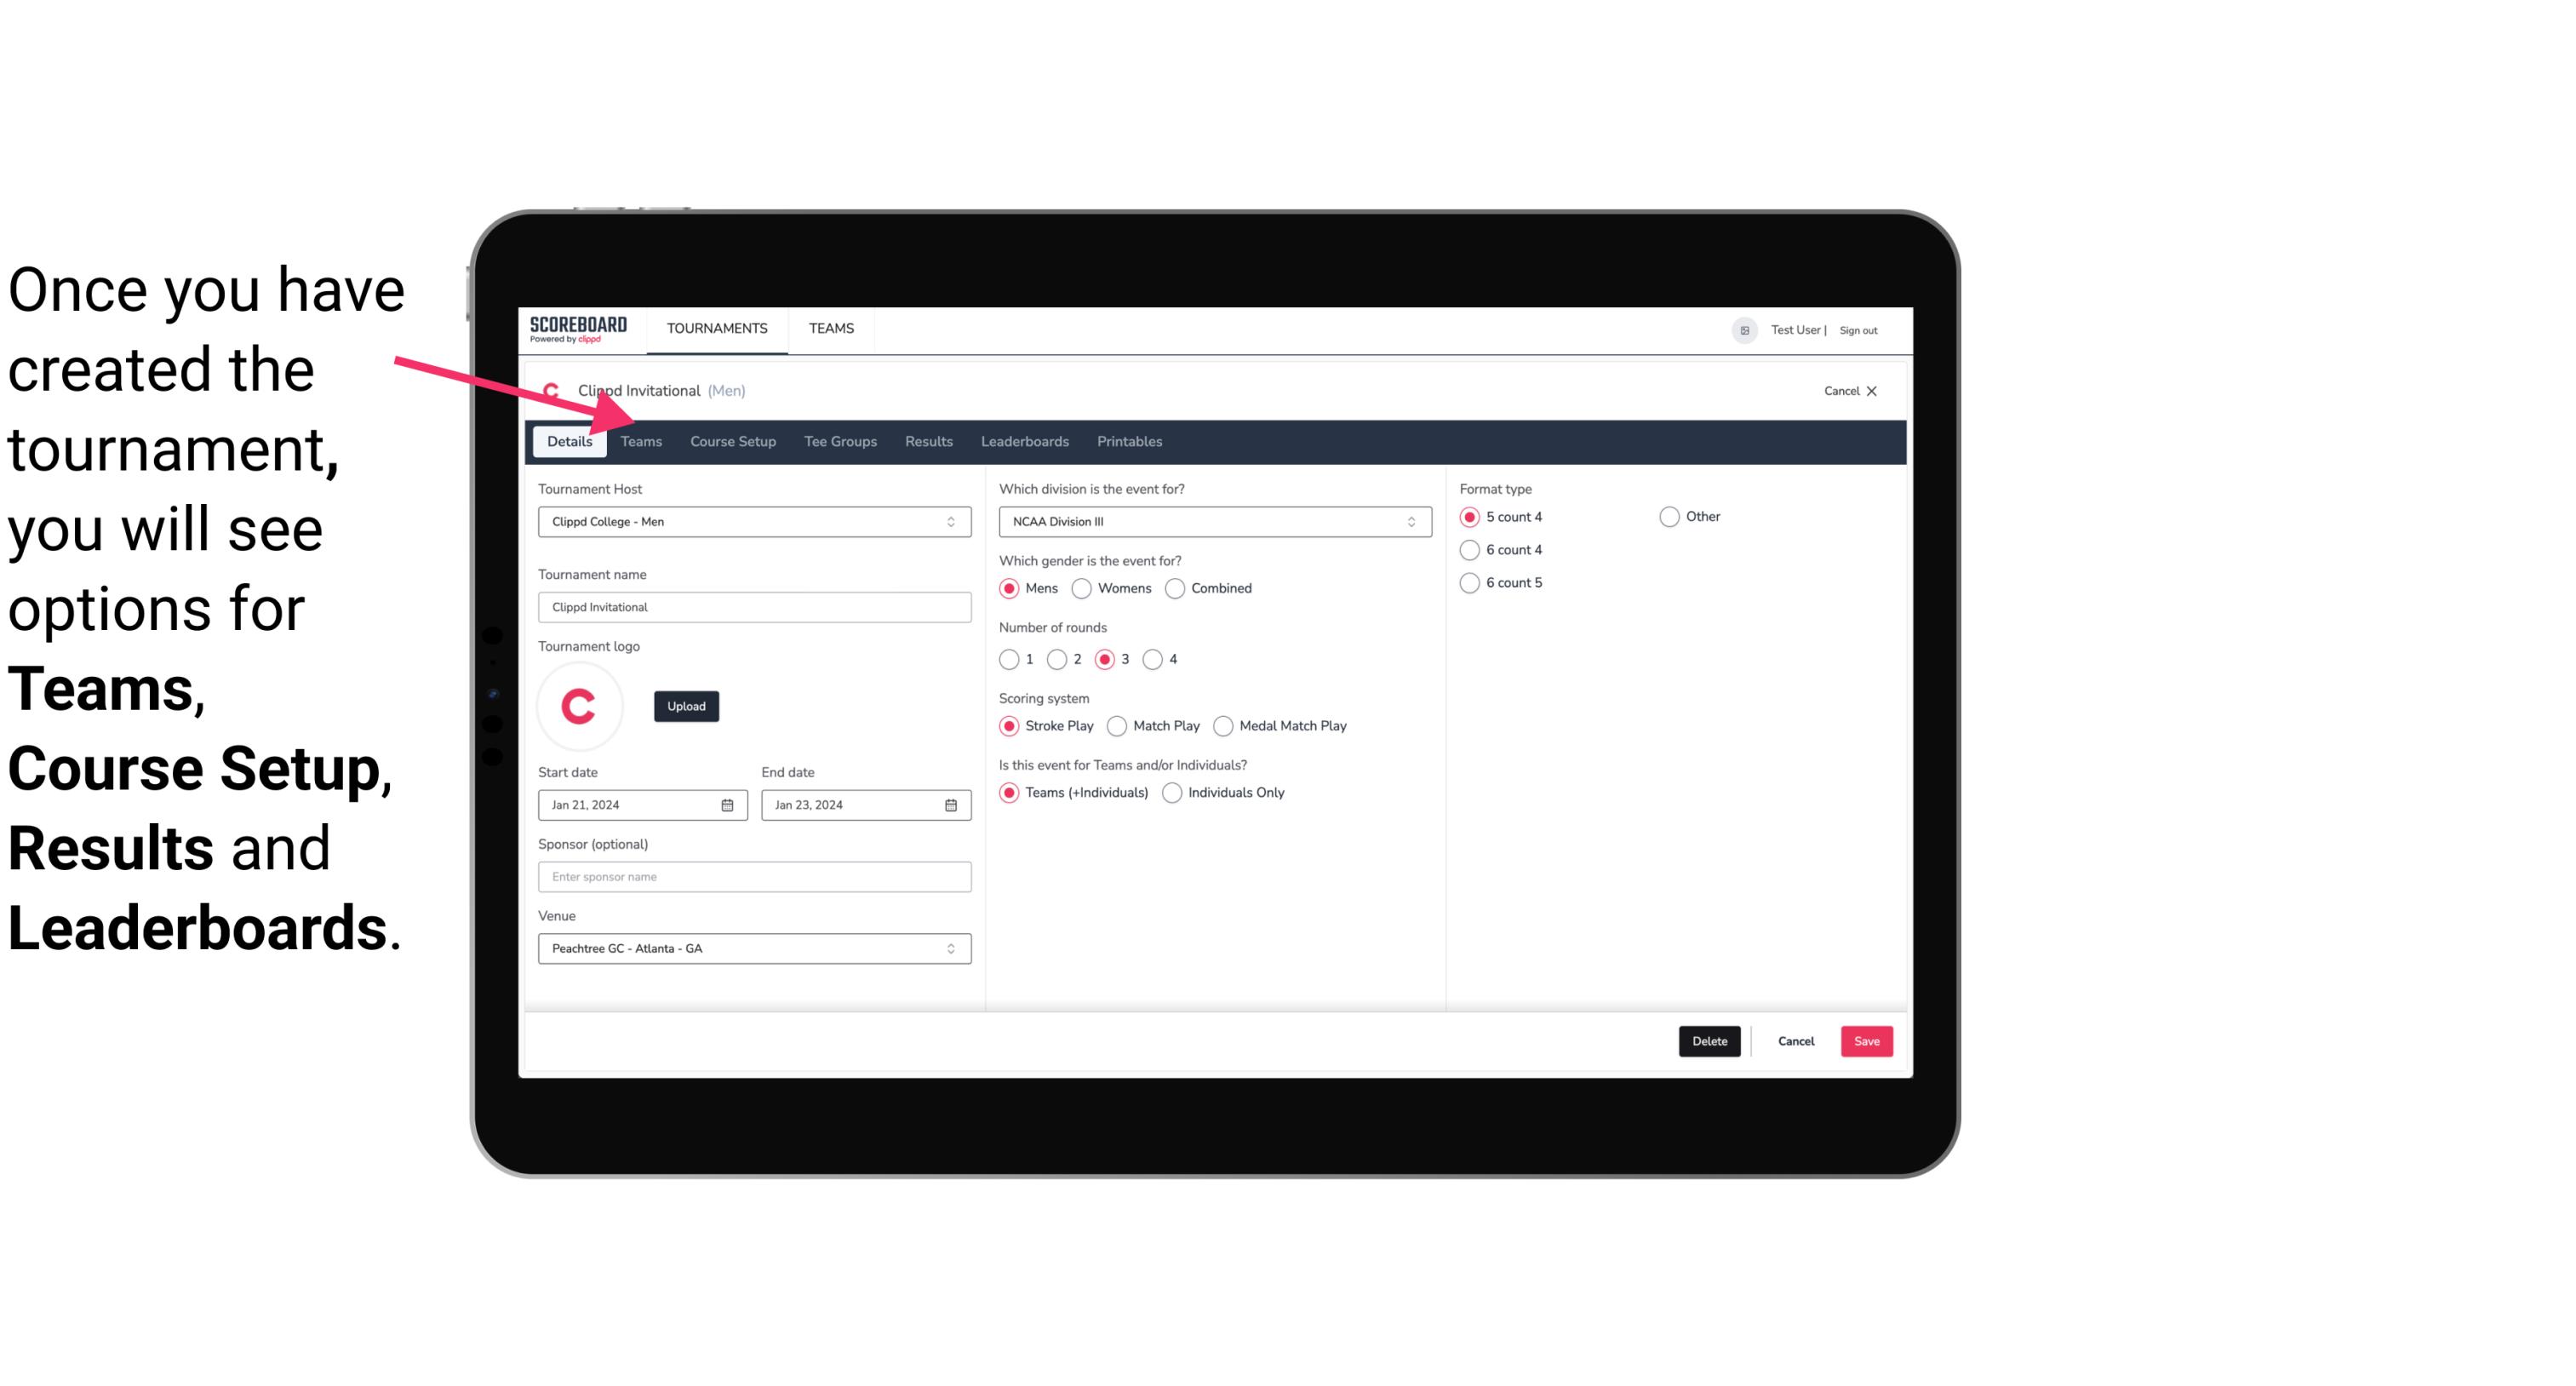Click the Scoreboard logo icon
Viewport: 2576px width, 1386px height.
click(x=578, y=328)
